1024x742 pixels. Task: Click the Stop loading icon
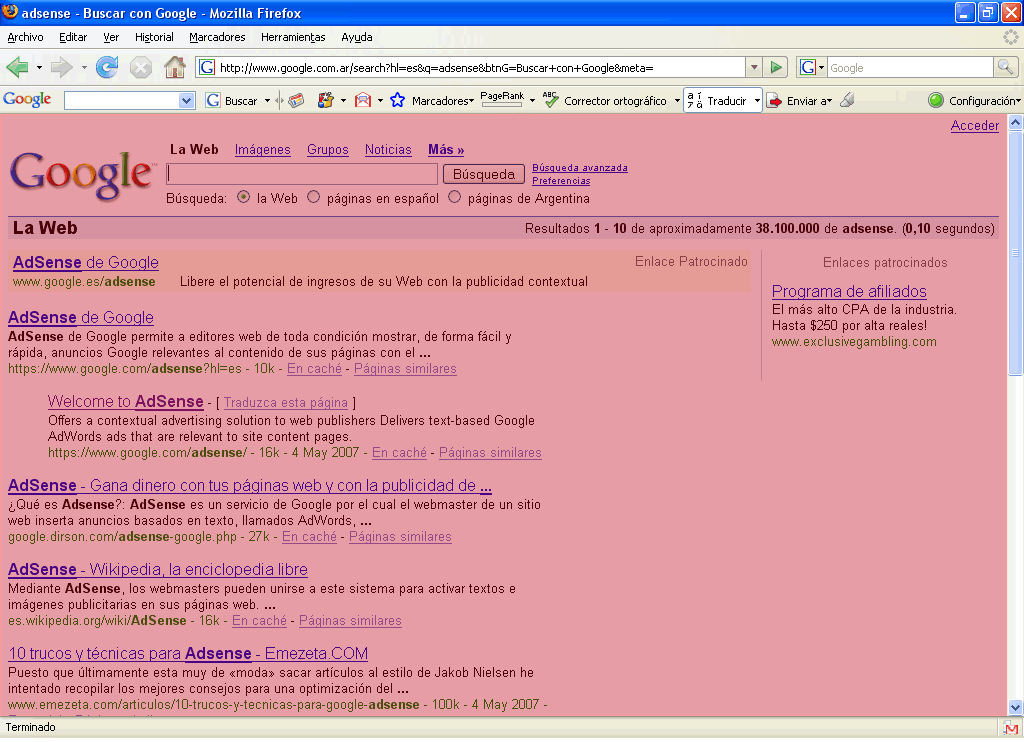pos(141,67)
